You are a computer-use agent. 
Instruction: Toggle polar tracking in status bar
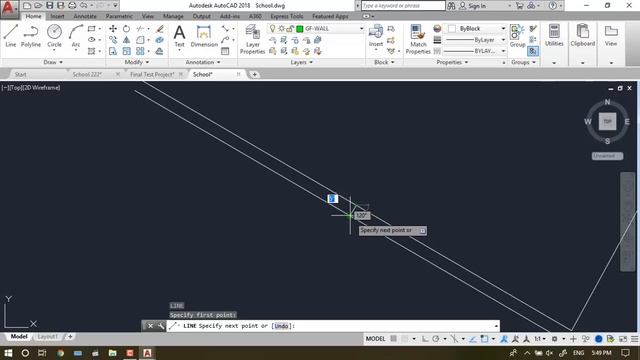point(436,339)
